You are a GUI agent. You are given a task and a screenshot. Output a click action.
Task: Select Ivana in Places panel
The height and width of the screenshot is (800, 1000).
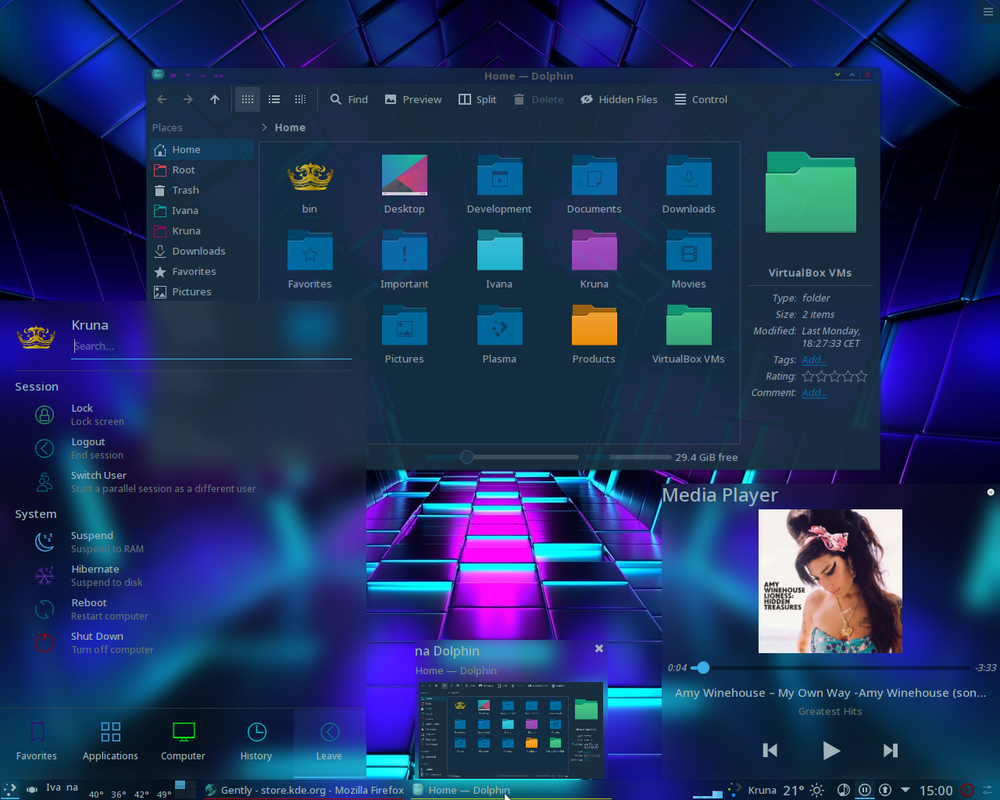pos(202,211)
